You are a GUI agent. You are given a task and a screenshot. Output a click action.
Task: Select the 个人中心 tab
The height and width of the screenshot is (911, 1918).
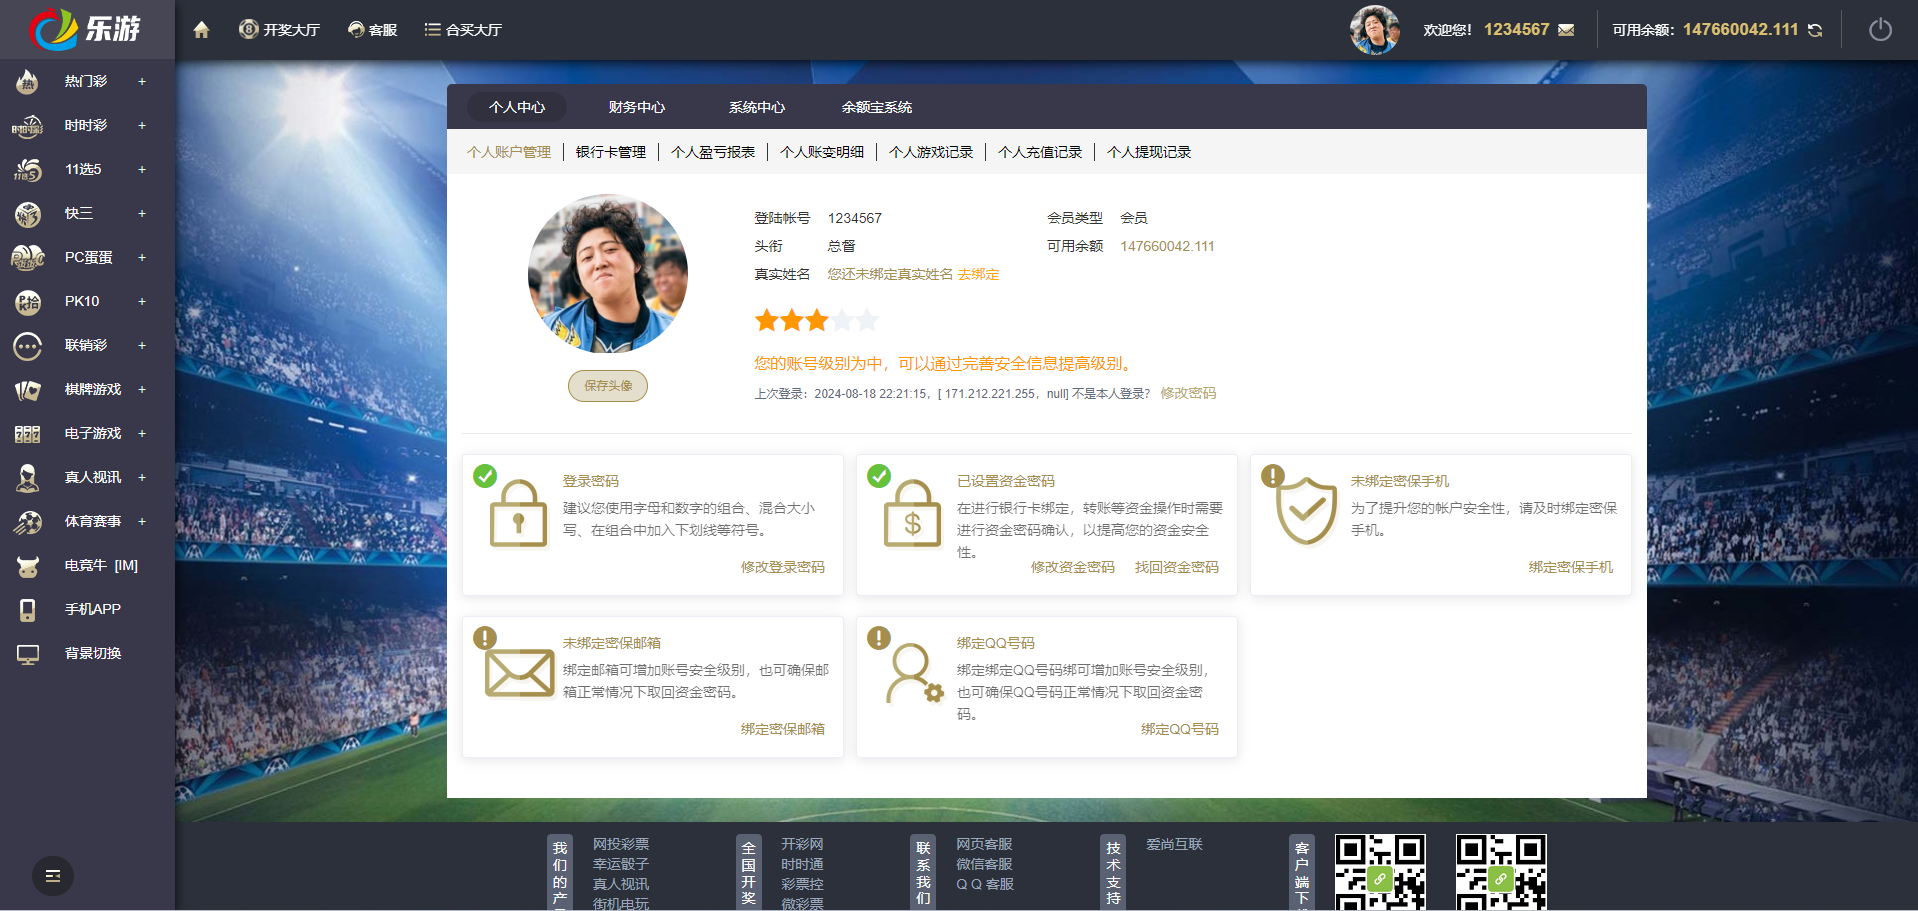pos(517,107)
